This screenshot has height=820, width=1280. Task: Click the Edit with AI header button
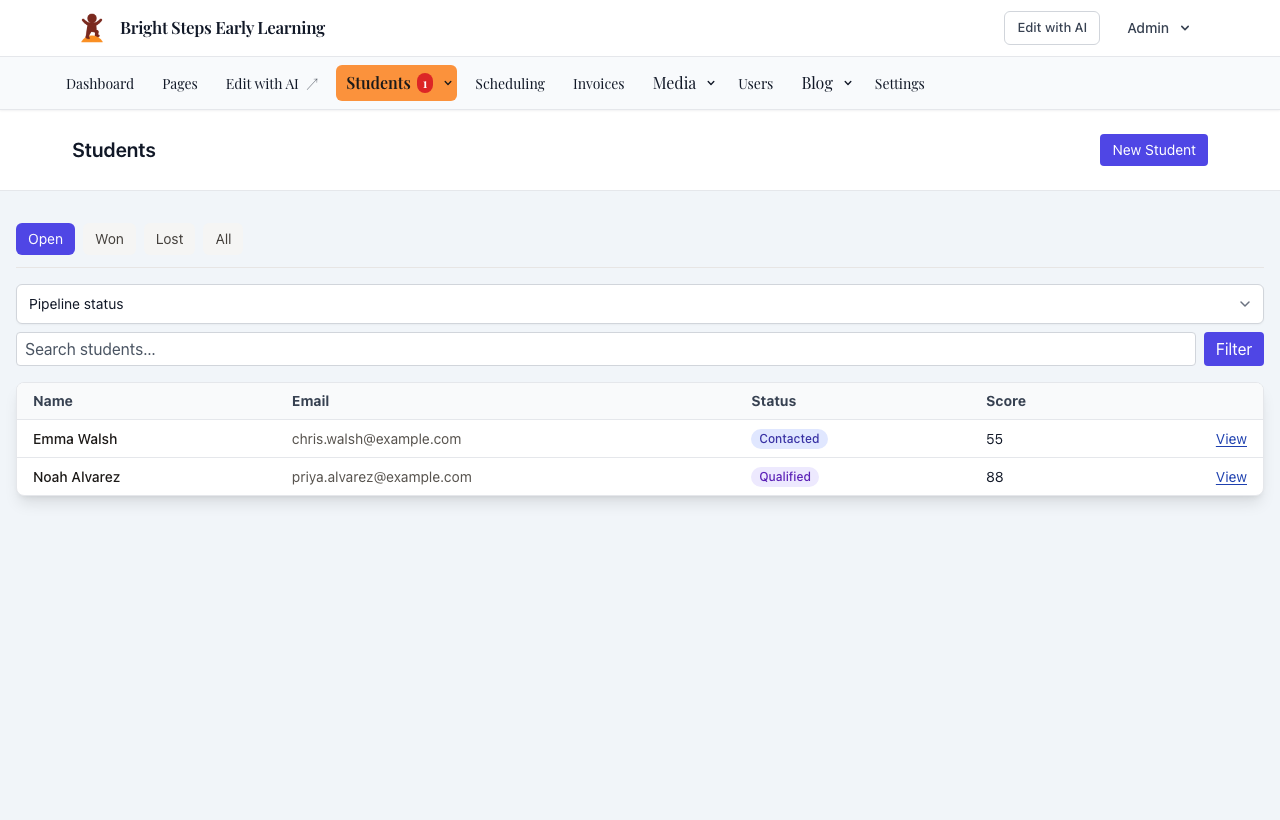1052,28
